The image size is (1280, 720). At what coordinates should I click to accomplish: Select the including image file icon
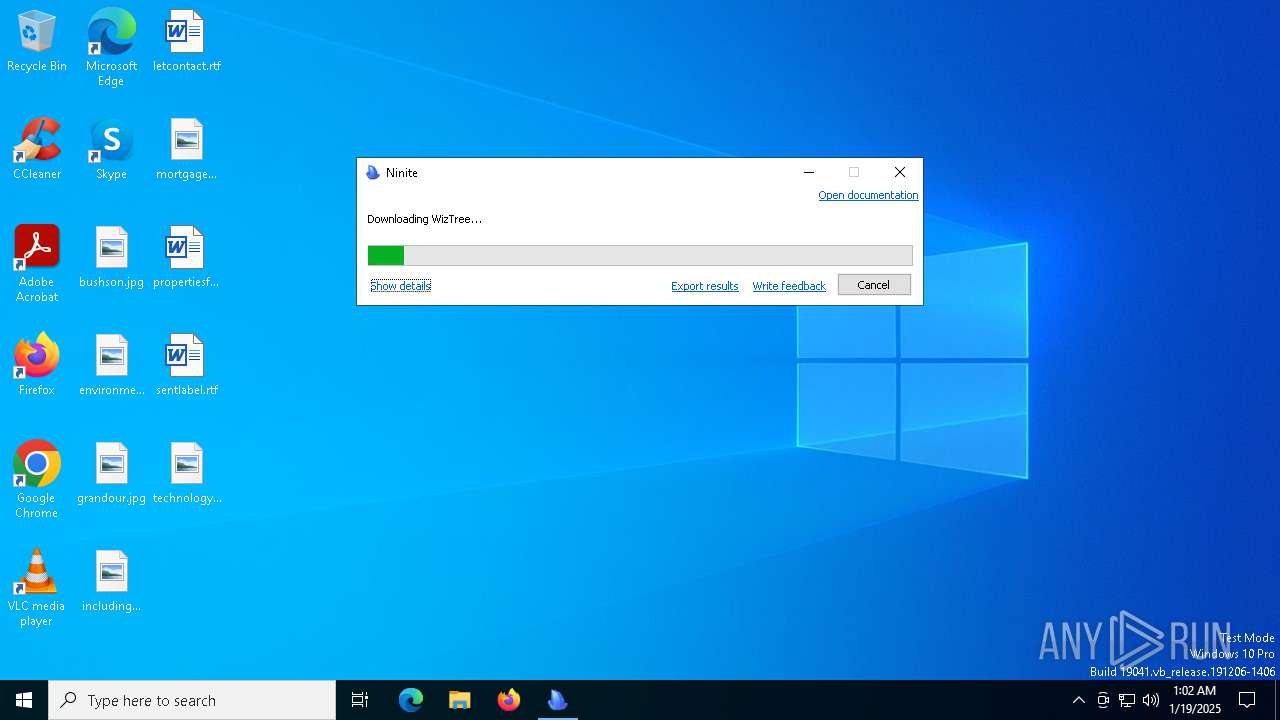tap(111, 582)
